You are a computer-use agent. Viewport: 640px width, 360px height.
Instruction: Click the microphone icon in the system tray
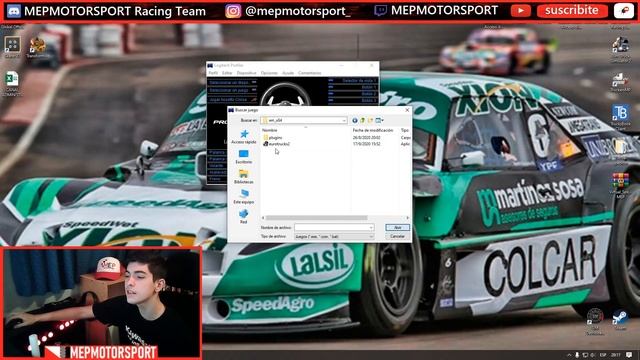click(577, 355)
